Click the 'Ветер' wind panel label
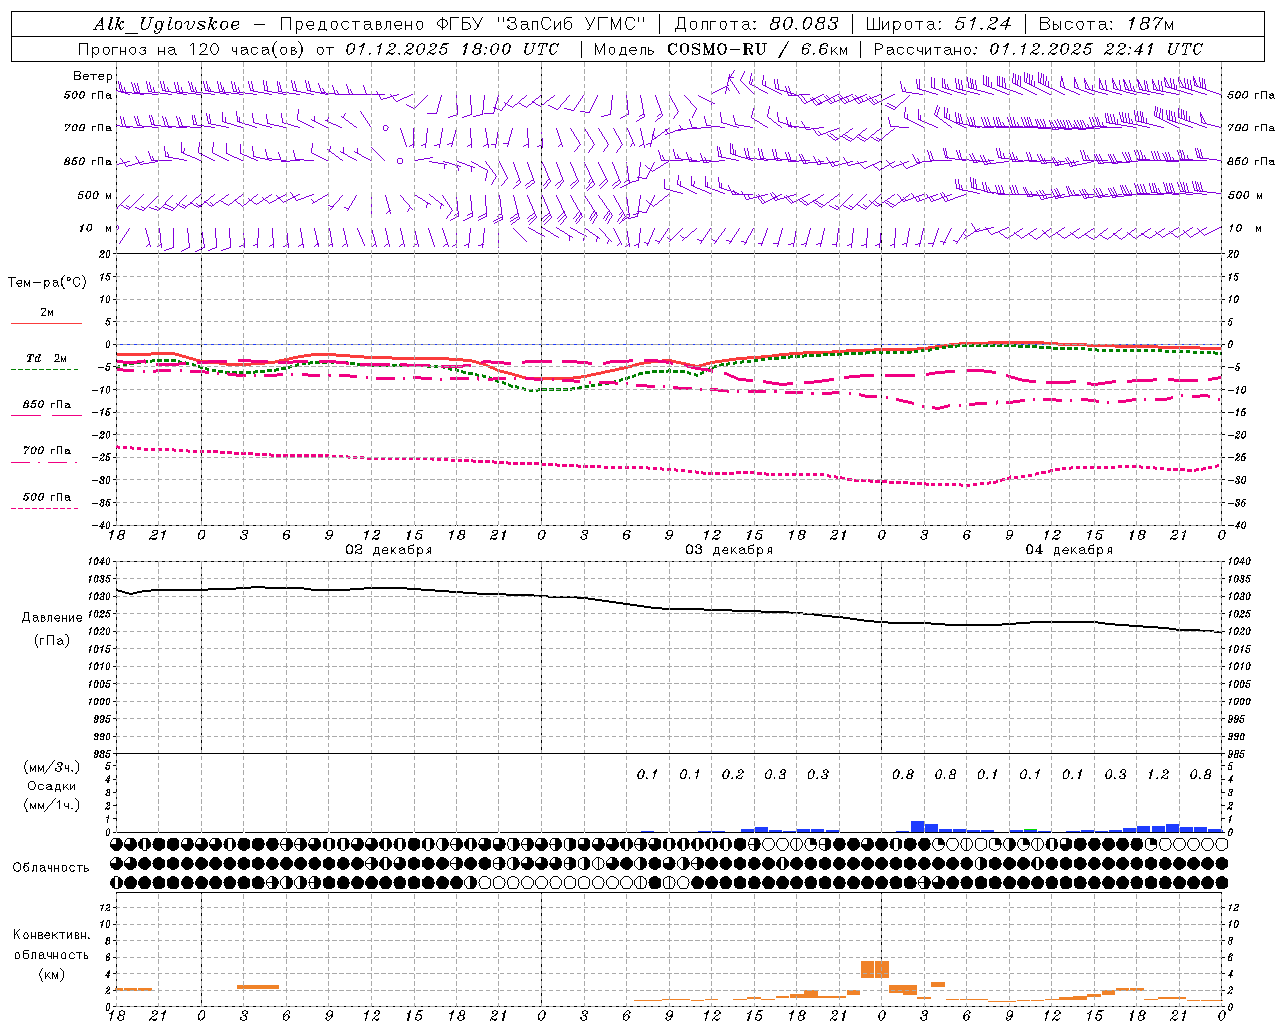This screenshot has height=1024, width=1280. pos(92,76)
